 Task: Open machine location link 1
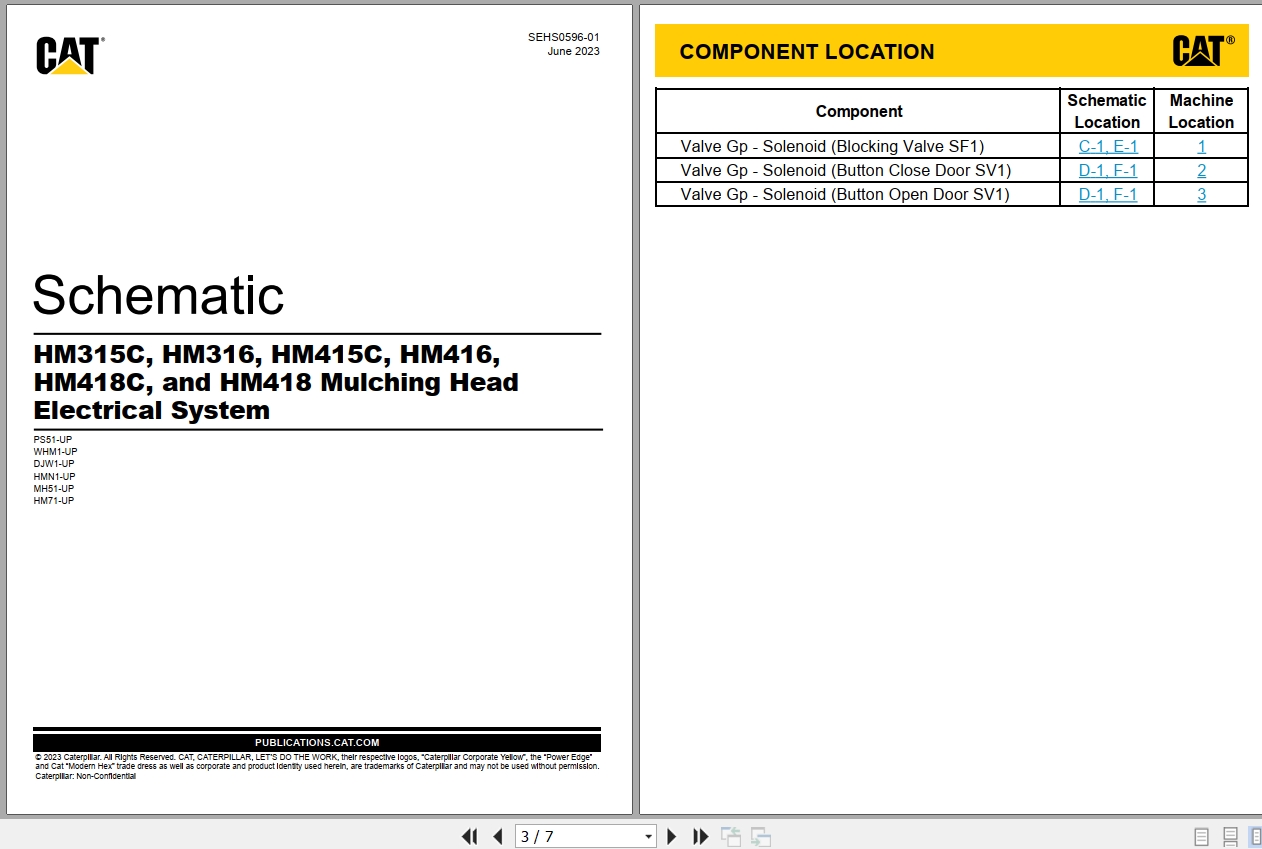(1201, 146)
